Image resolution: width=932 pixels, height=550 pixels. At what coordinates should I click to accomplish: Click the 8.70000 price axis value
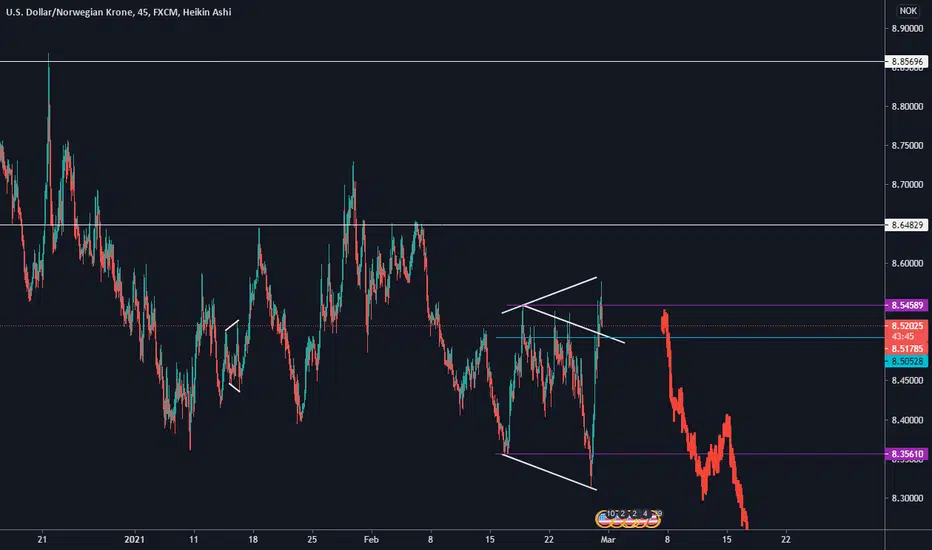tap(907, 185)
